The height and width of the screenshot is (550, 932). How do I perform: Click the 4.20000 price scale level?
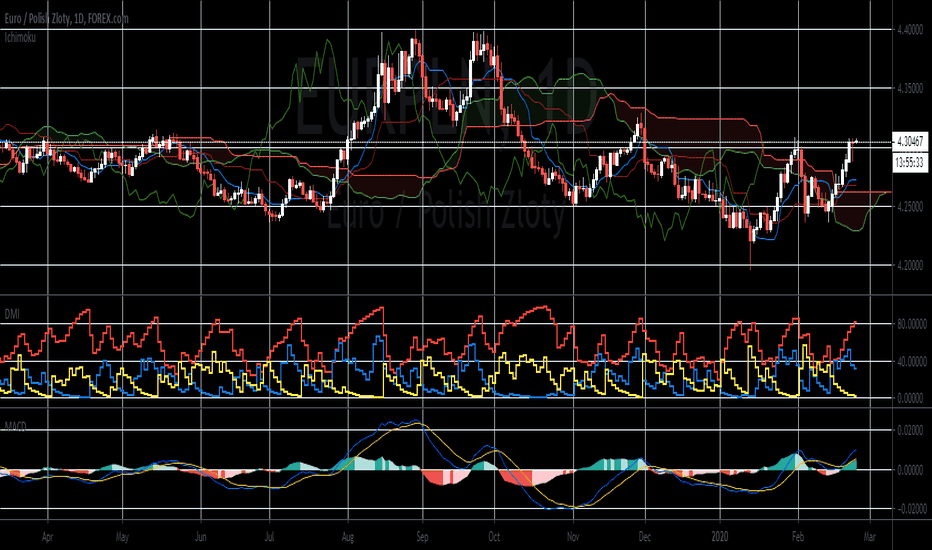tap(911, 265)
